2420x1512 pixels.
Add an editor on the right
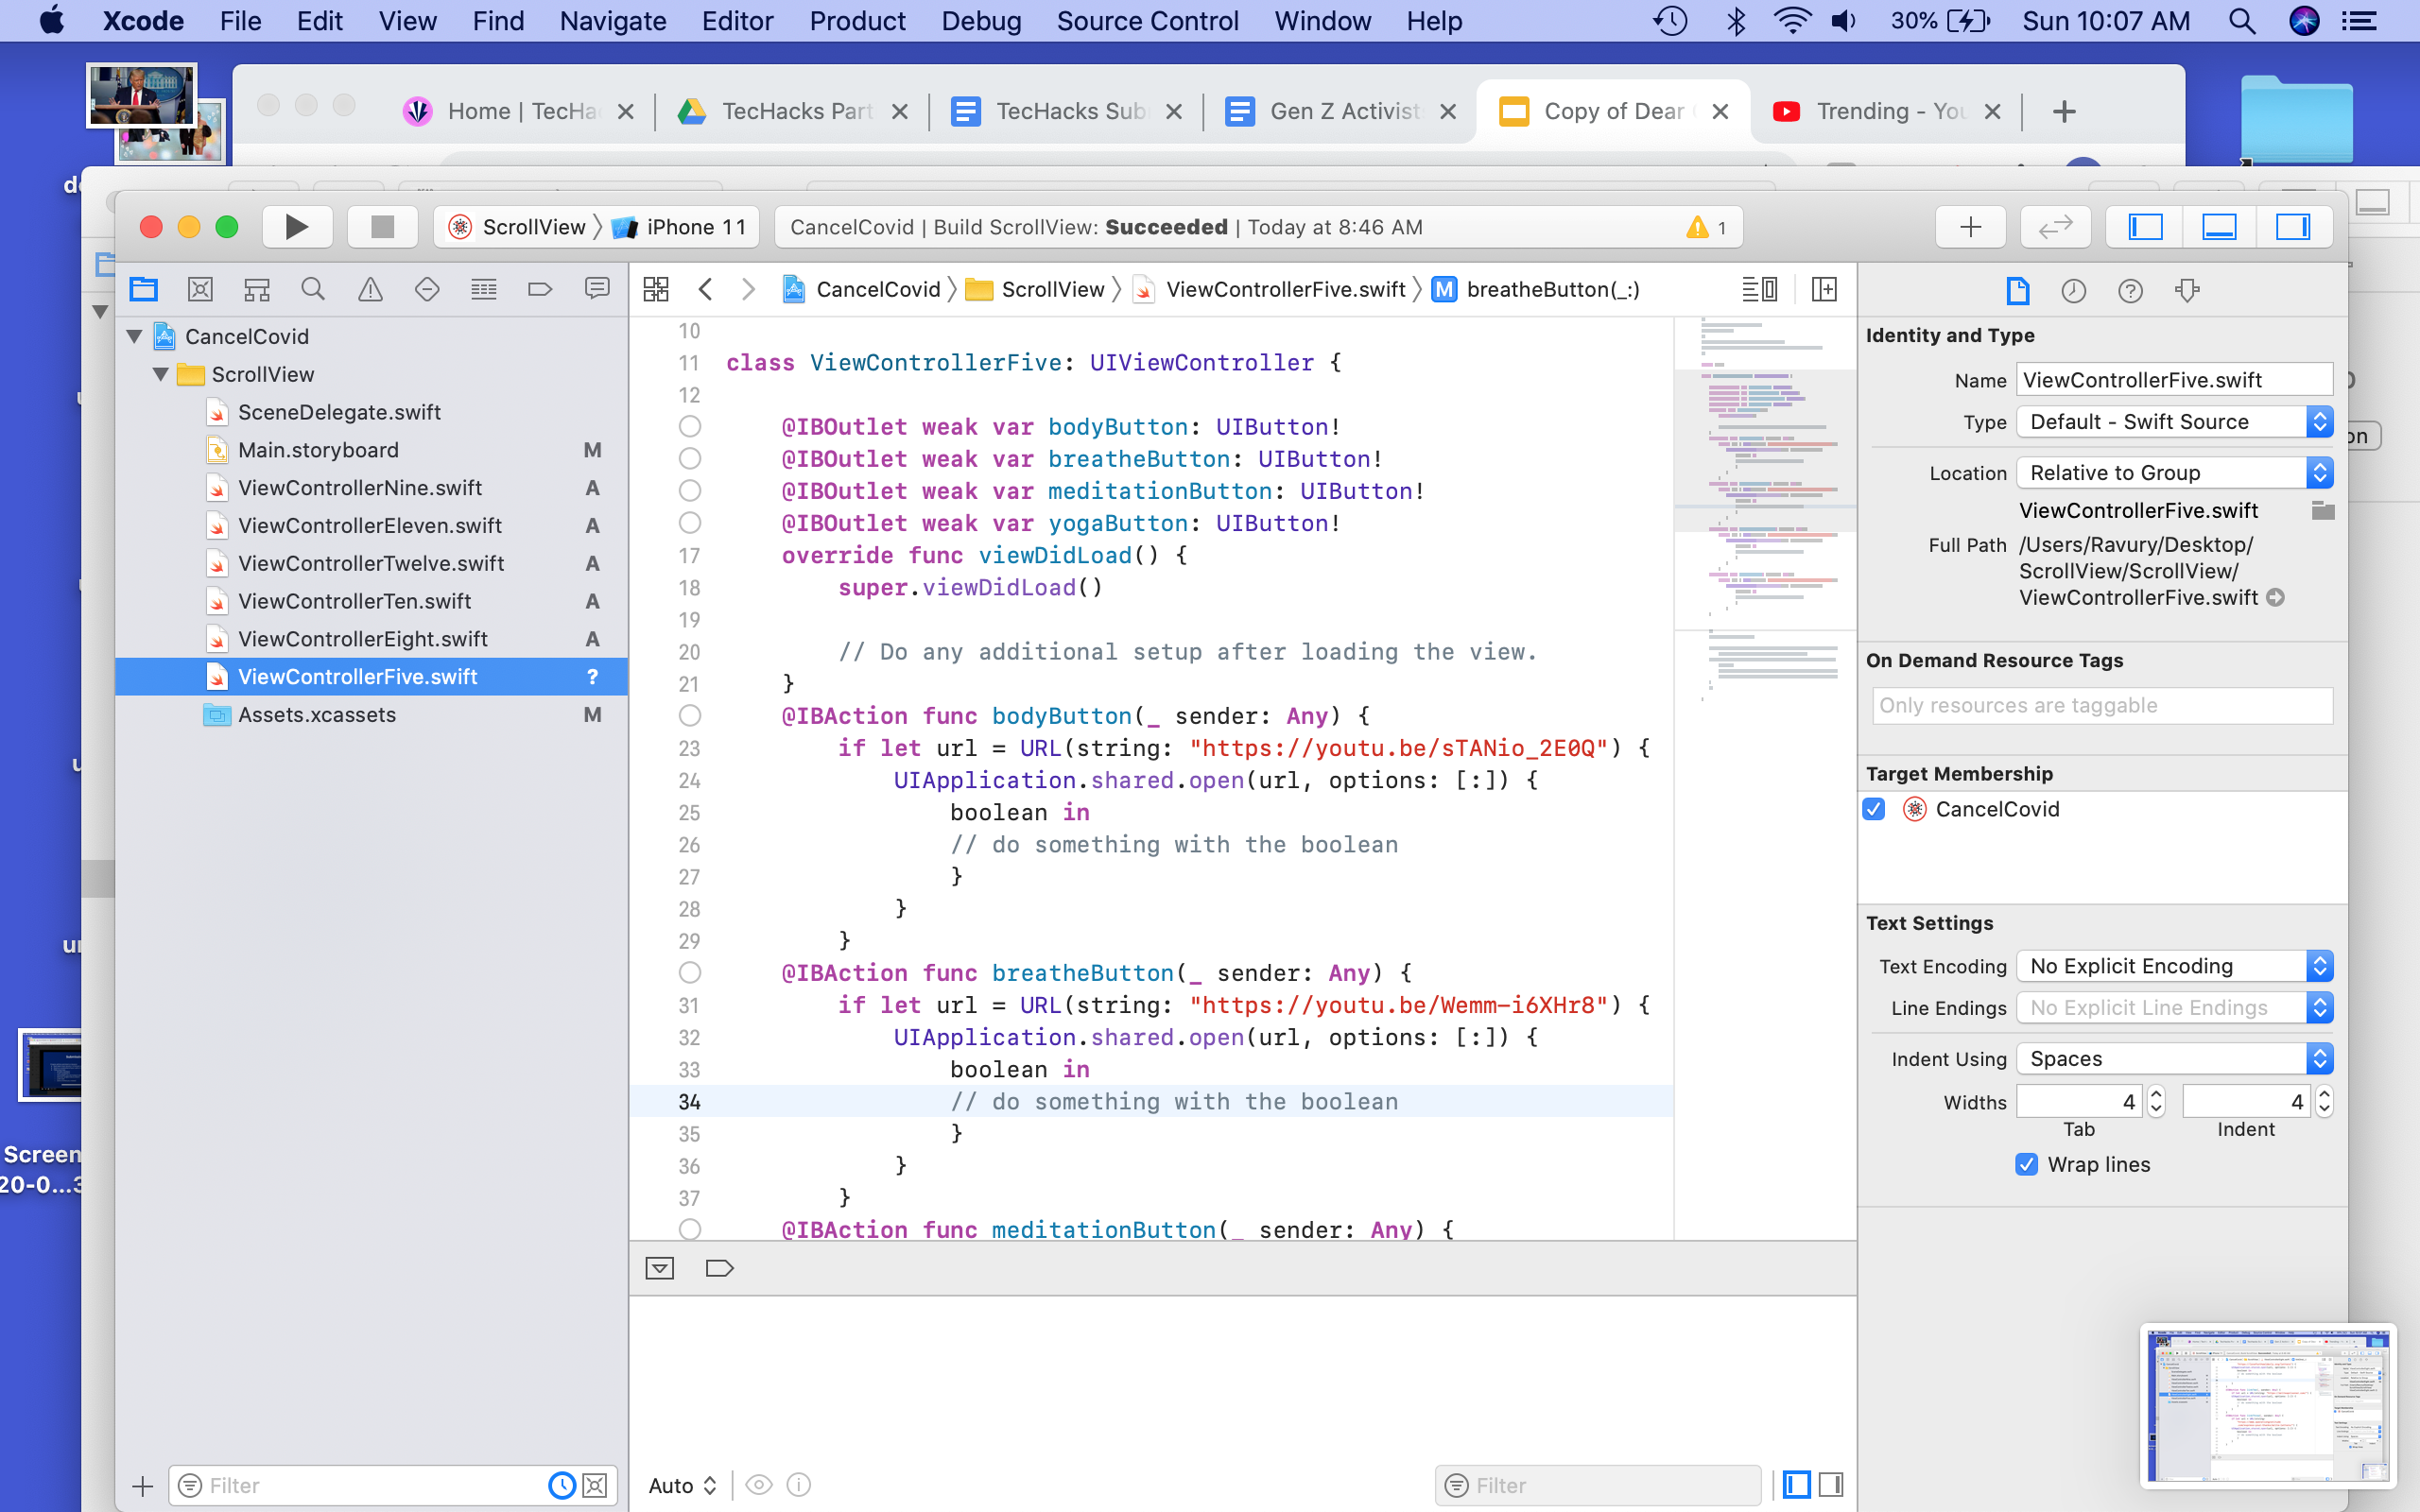[1824, 290]
